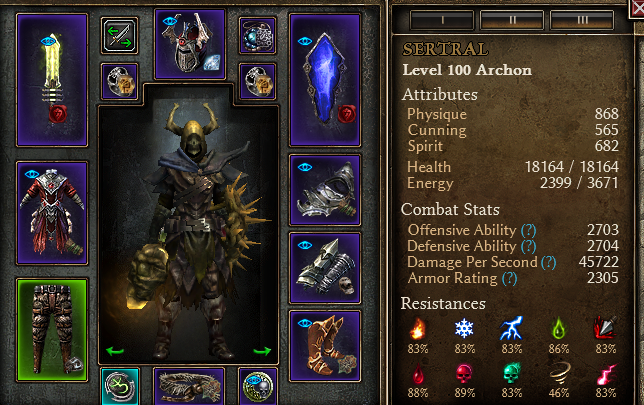Switch to character stats tab II
The image size is (644, 405).
pos(512,20)
